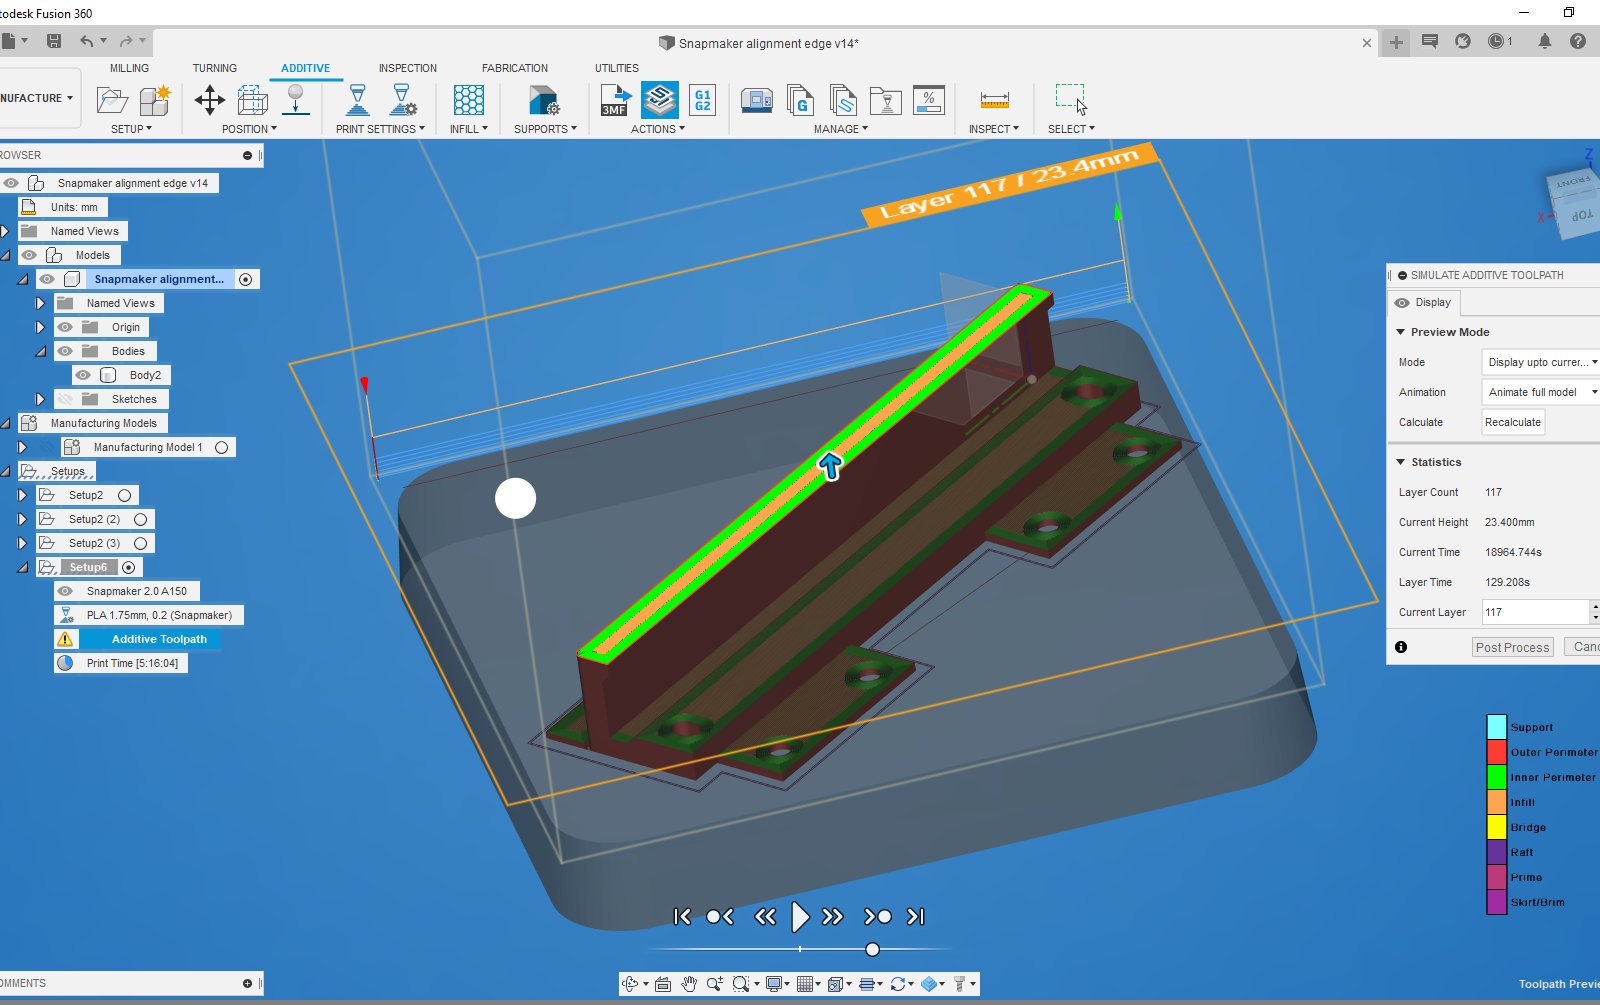Open the Move tool under Position
The image size is (1600, 1005).
pyautogui.click(x=210, y=100)
